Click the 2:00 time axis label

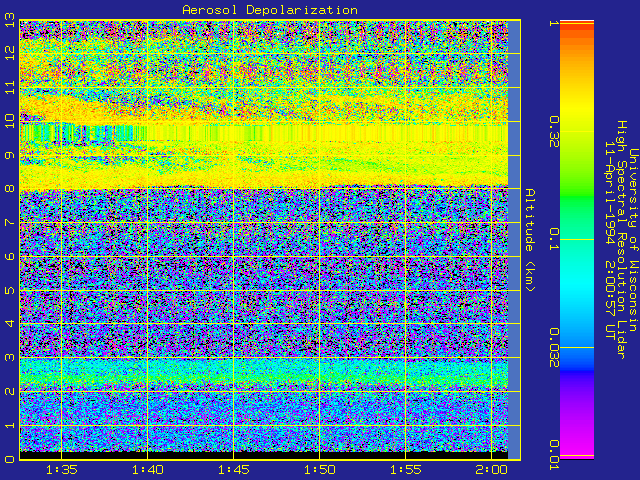click(491, 470)
